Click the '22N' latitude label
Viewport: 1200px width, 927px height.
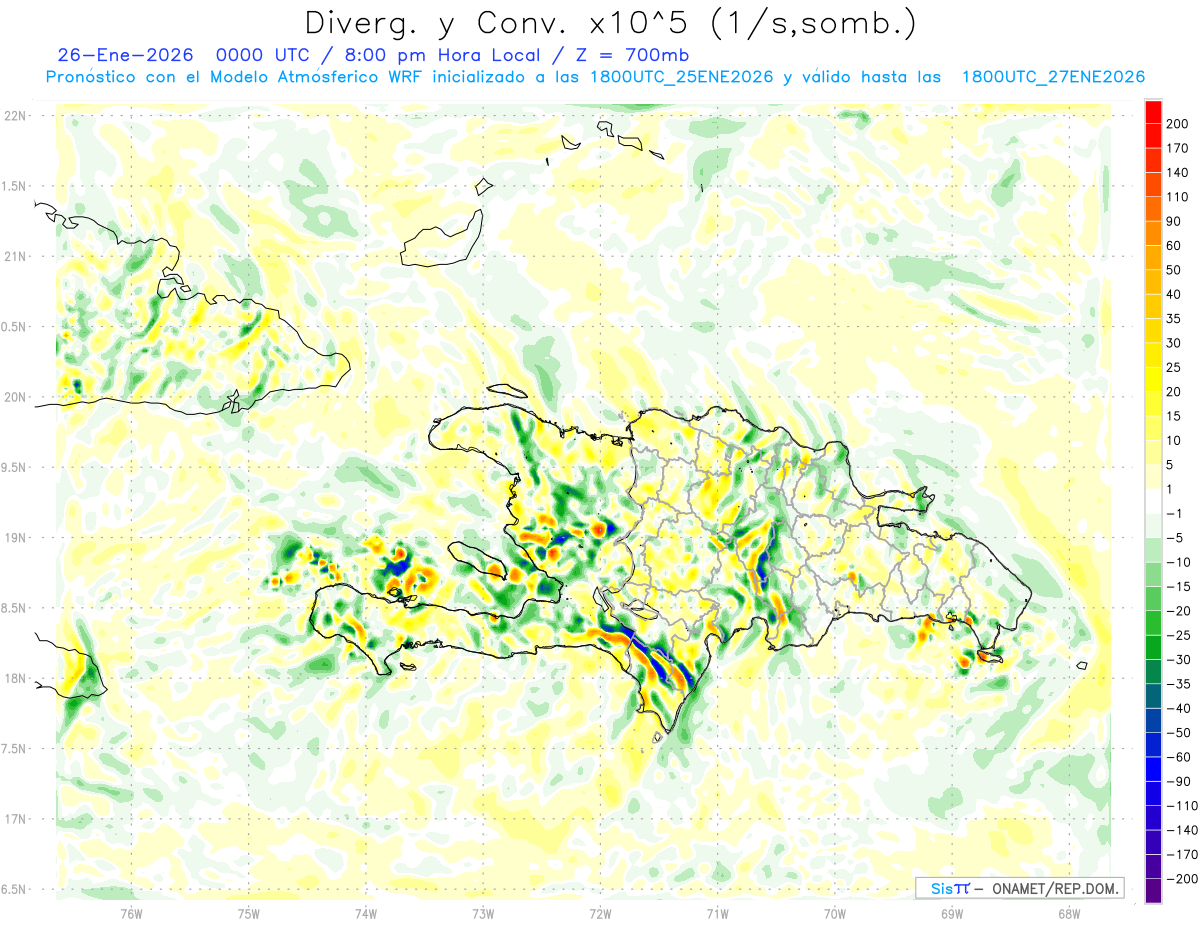(x=15, y=115)
